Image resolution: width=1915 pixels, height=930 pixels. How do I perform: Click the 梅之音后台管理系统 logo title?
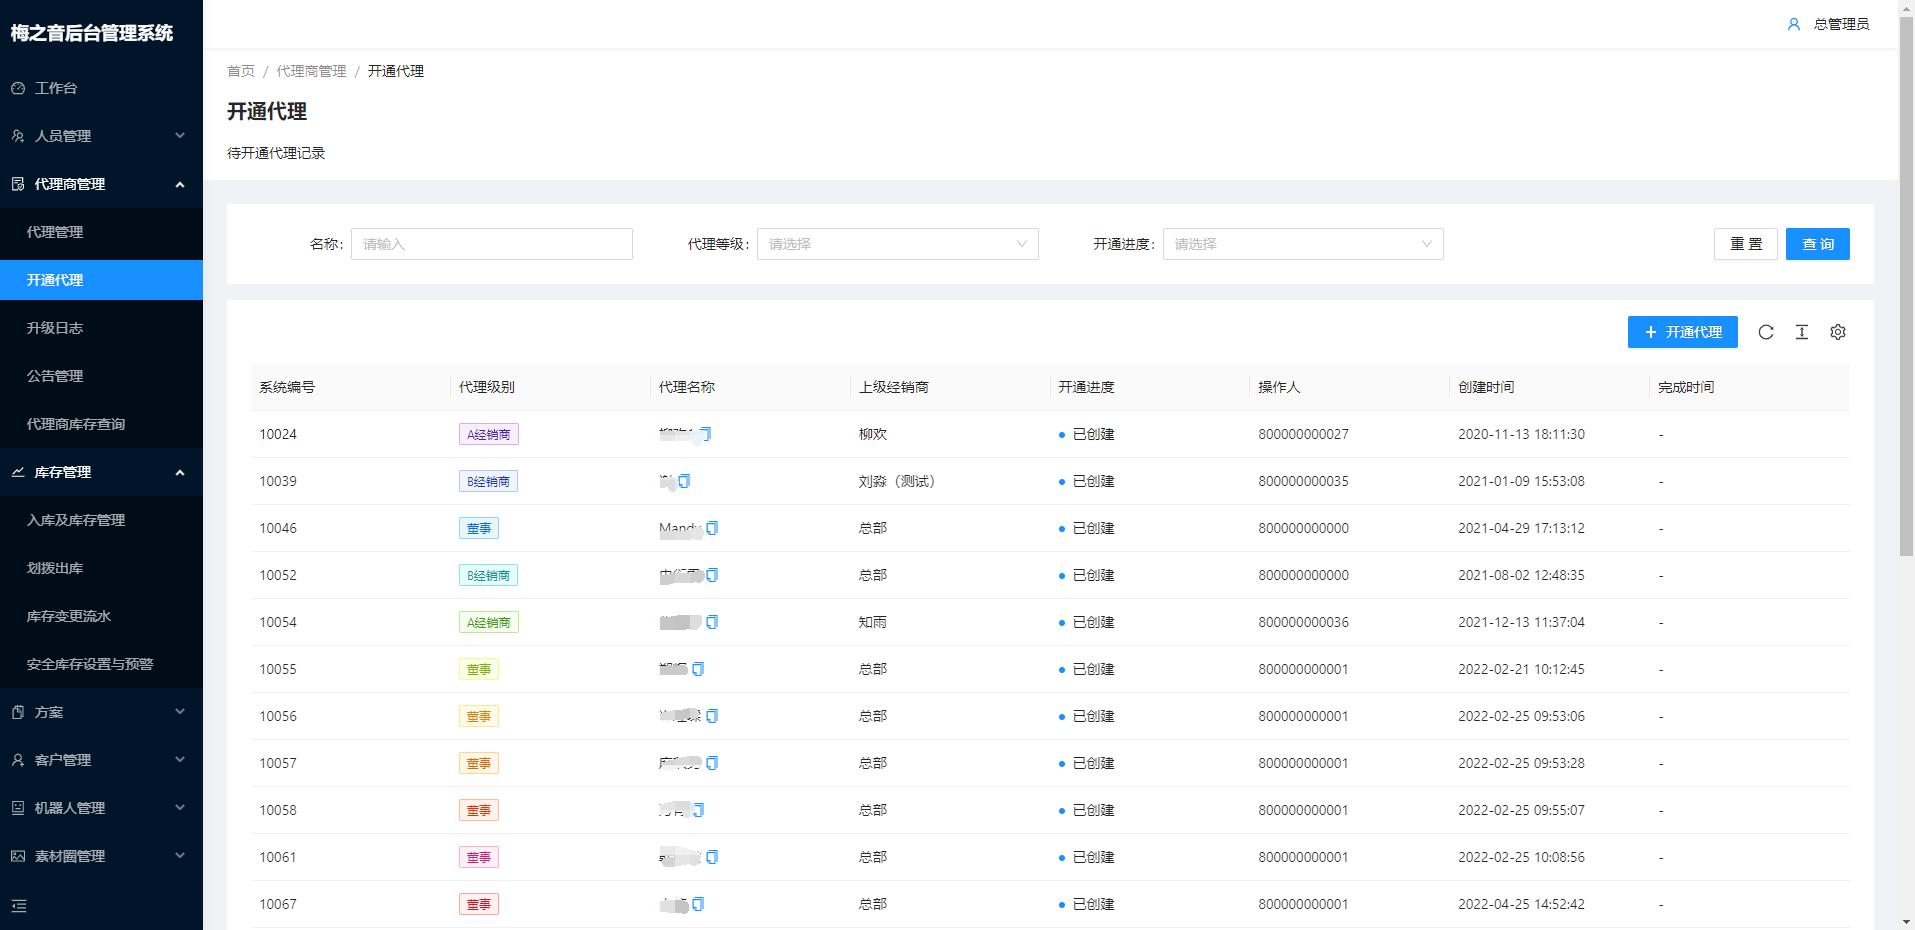(x=92, y=33)
